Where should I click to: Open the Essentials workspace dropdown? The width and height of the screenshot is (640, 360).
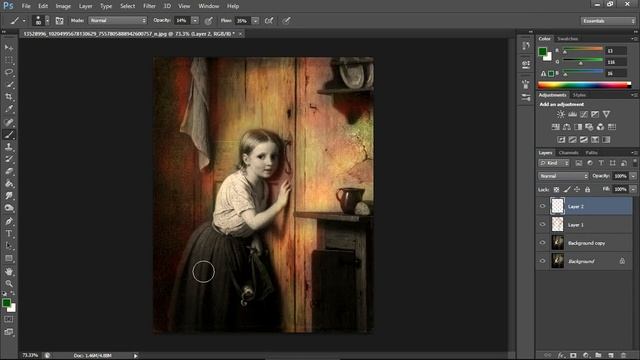tap(608, 21)
